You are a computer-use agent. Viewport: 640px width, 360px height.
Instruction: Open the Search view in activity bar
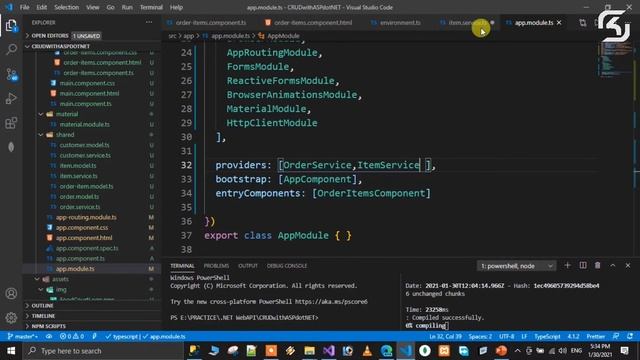[11, 50]
